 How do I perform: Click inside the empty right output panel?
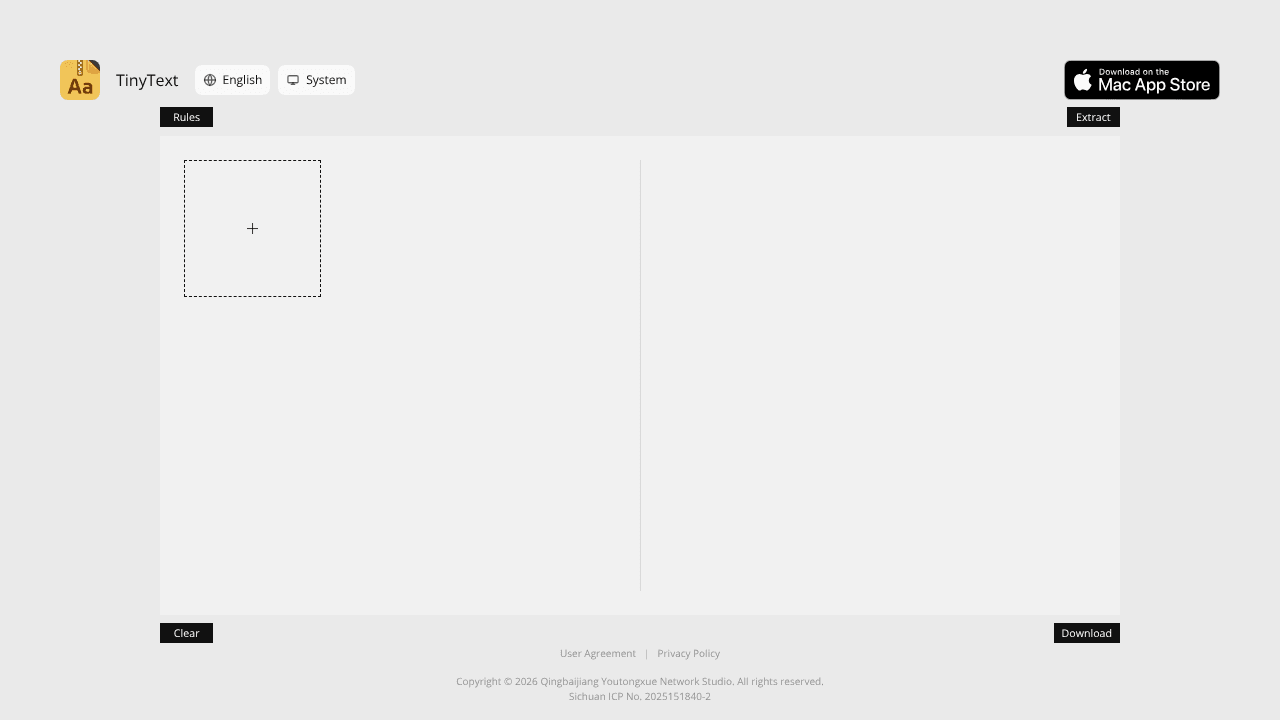[x=880, y=375]
